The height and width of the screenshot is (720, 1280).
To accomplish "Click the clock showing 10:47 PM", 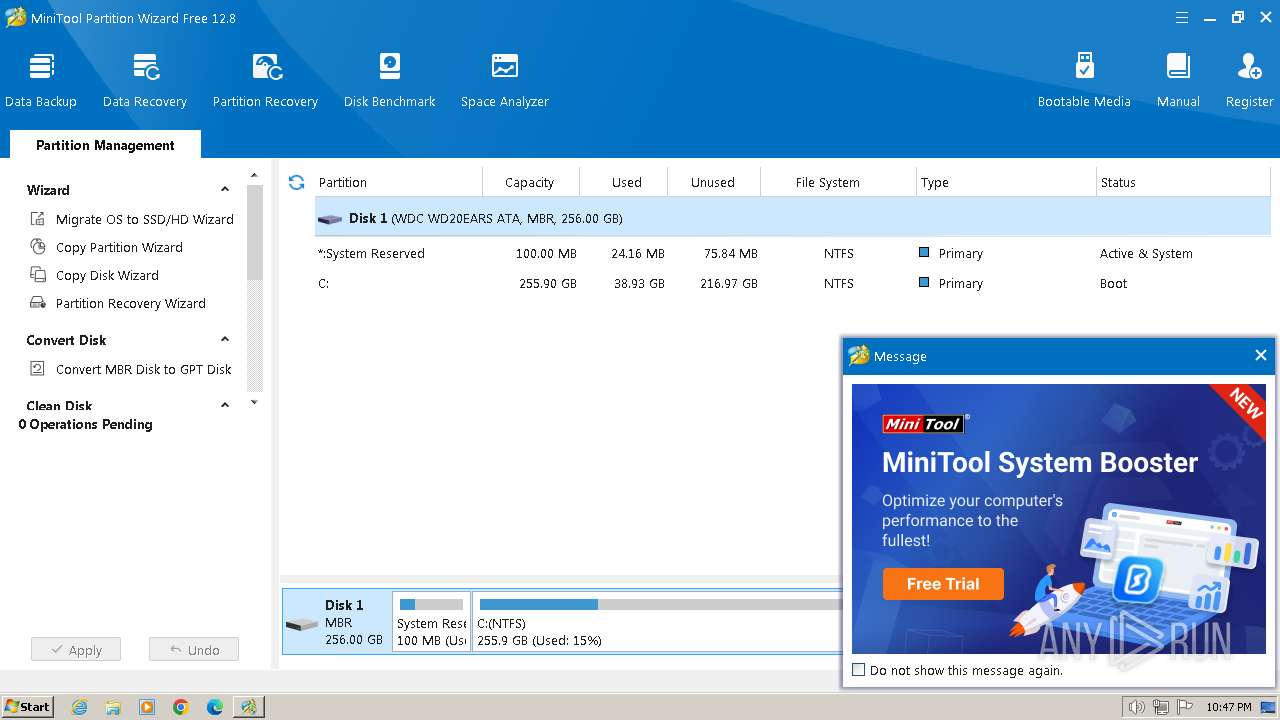I will (x=1229, y=707).
